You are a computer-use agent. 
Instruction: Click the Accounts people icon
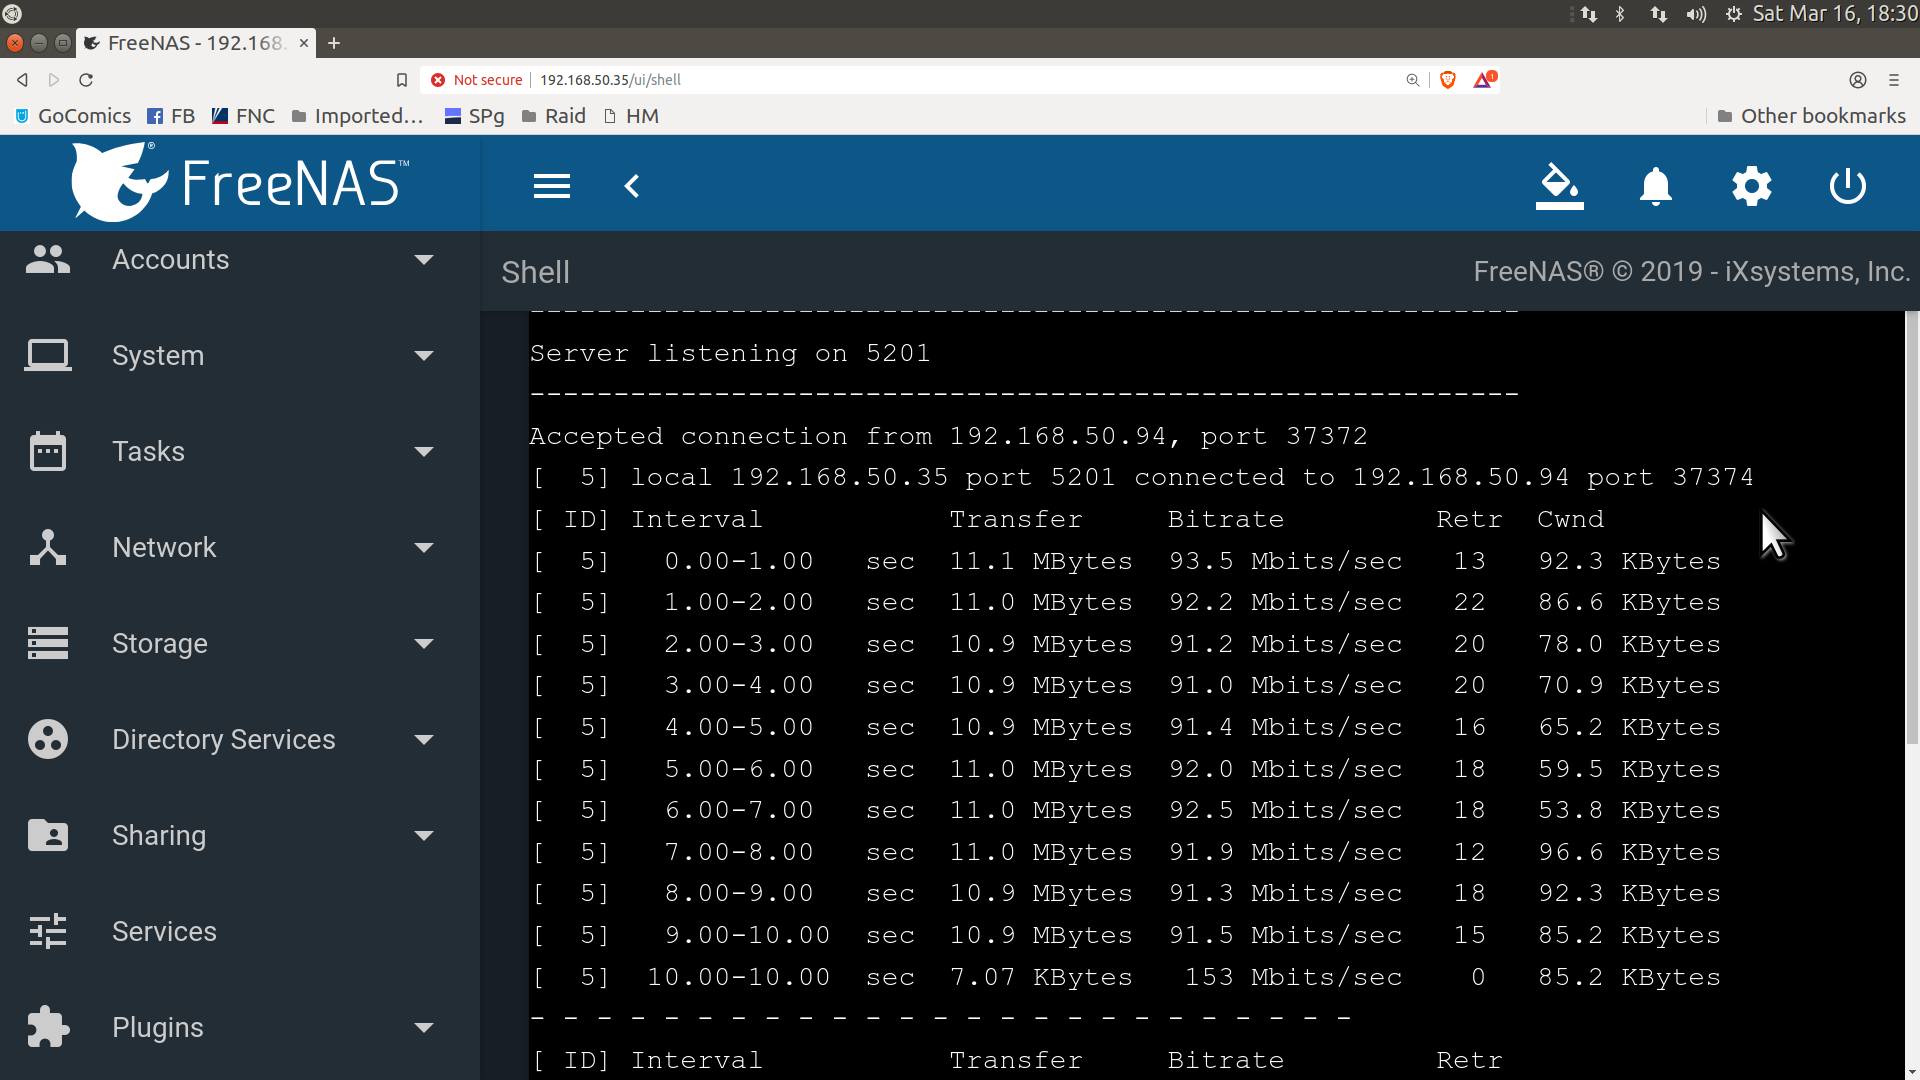48,259
